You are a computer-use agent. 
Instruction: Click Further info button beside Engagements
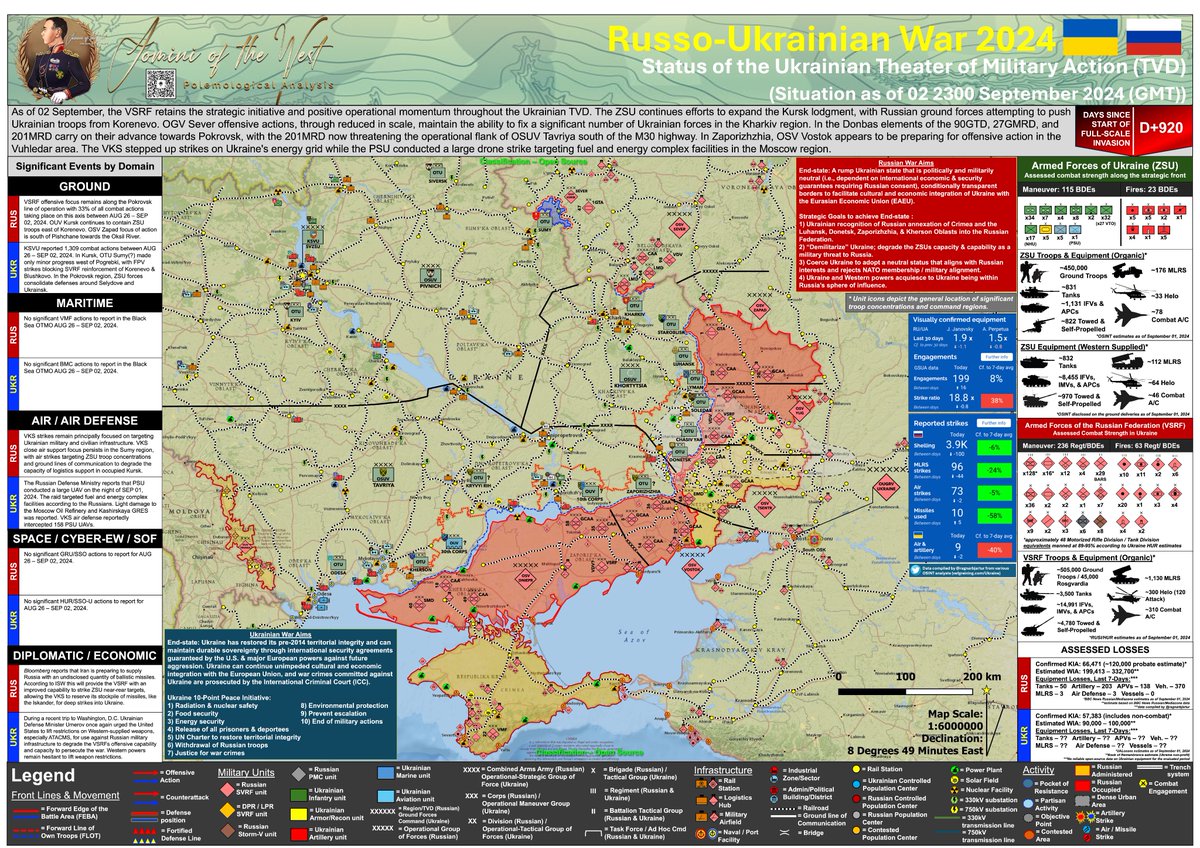coord(997,355)
